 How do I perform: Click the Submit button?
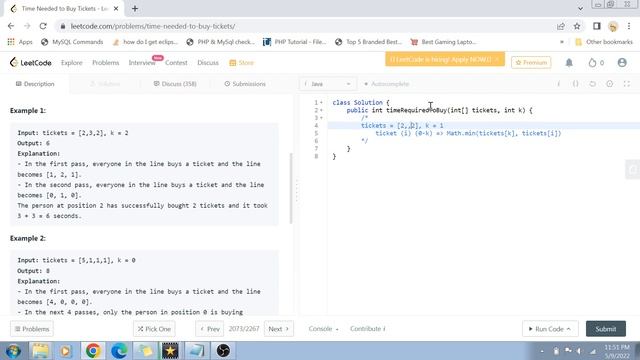pyautogui.click(x=606, y=329)
